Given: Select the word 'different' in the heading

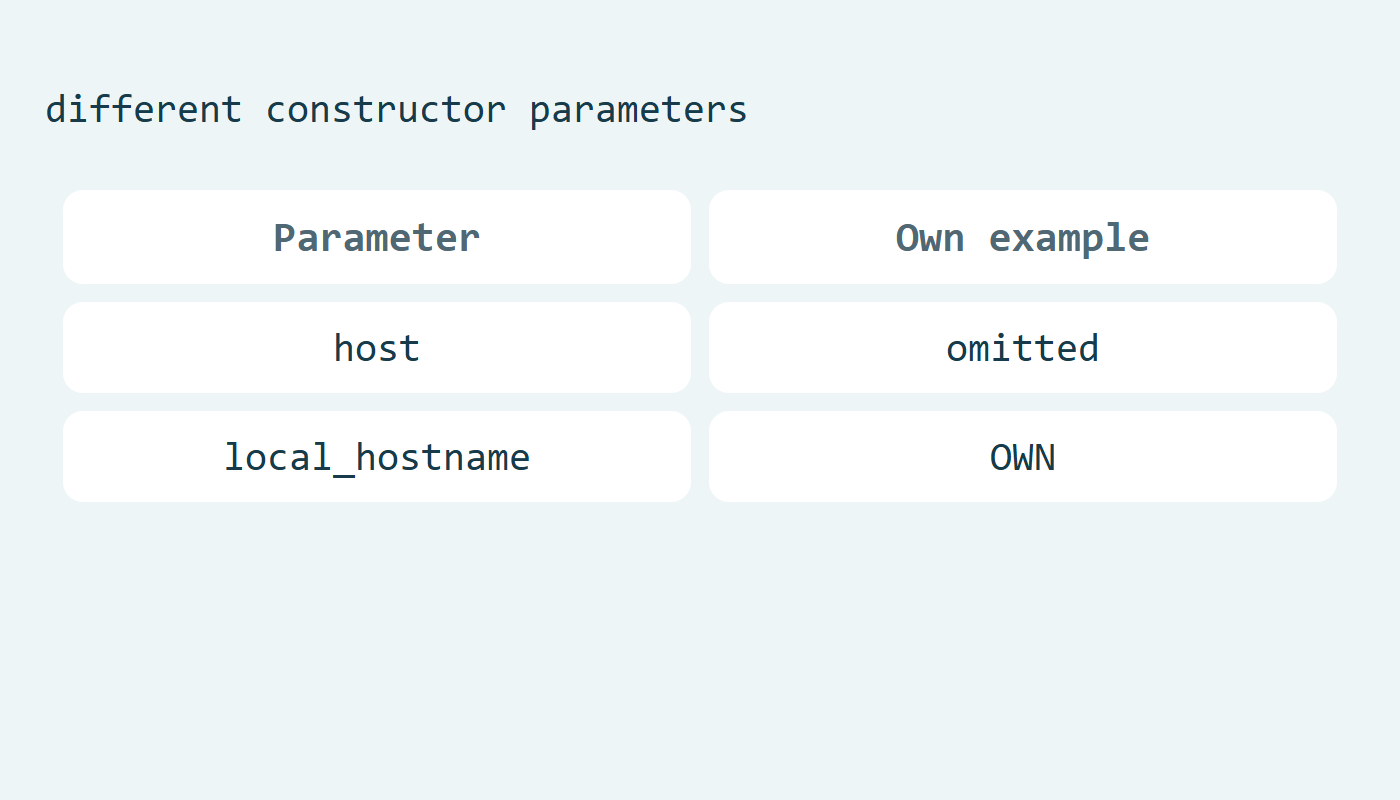Looking at the screenshot, I should coord(144,107).
